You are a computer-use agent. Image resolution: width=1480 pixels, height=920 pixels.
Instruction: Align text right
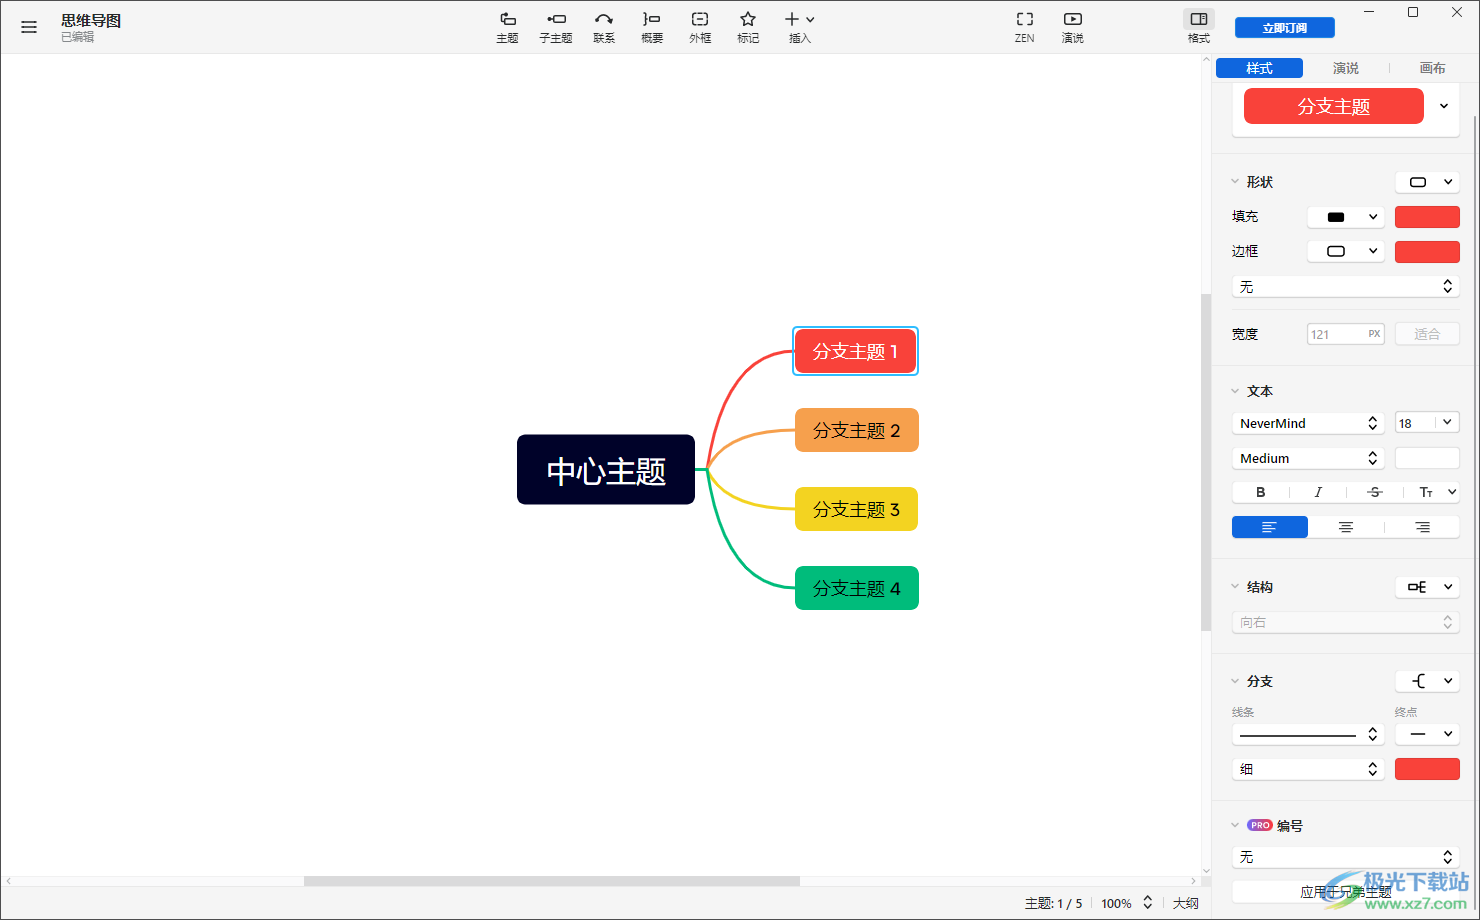1422,527
